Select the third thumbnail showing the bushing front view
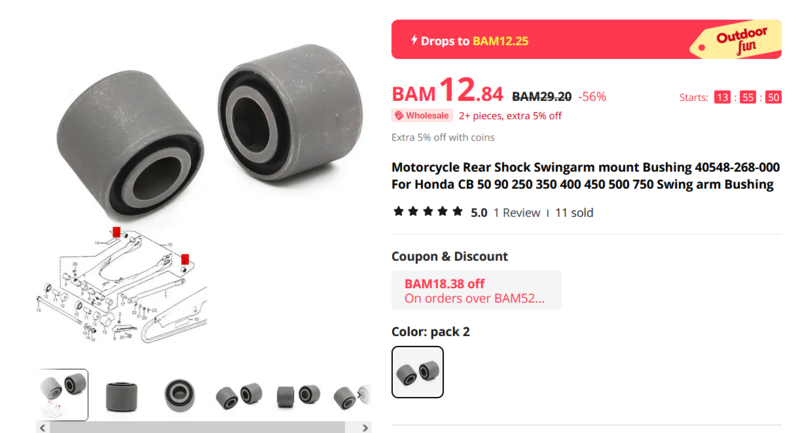 180,395
